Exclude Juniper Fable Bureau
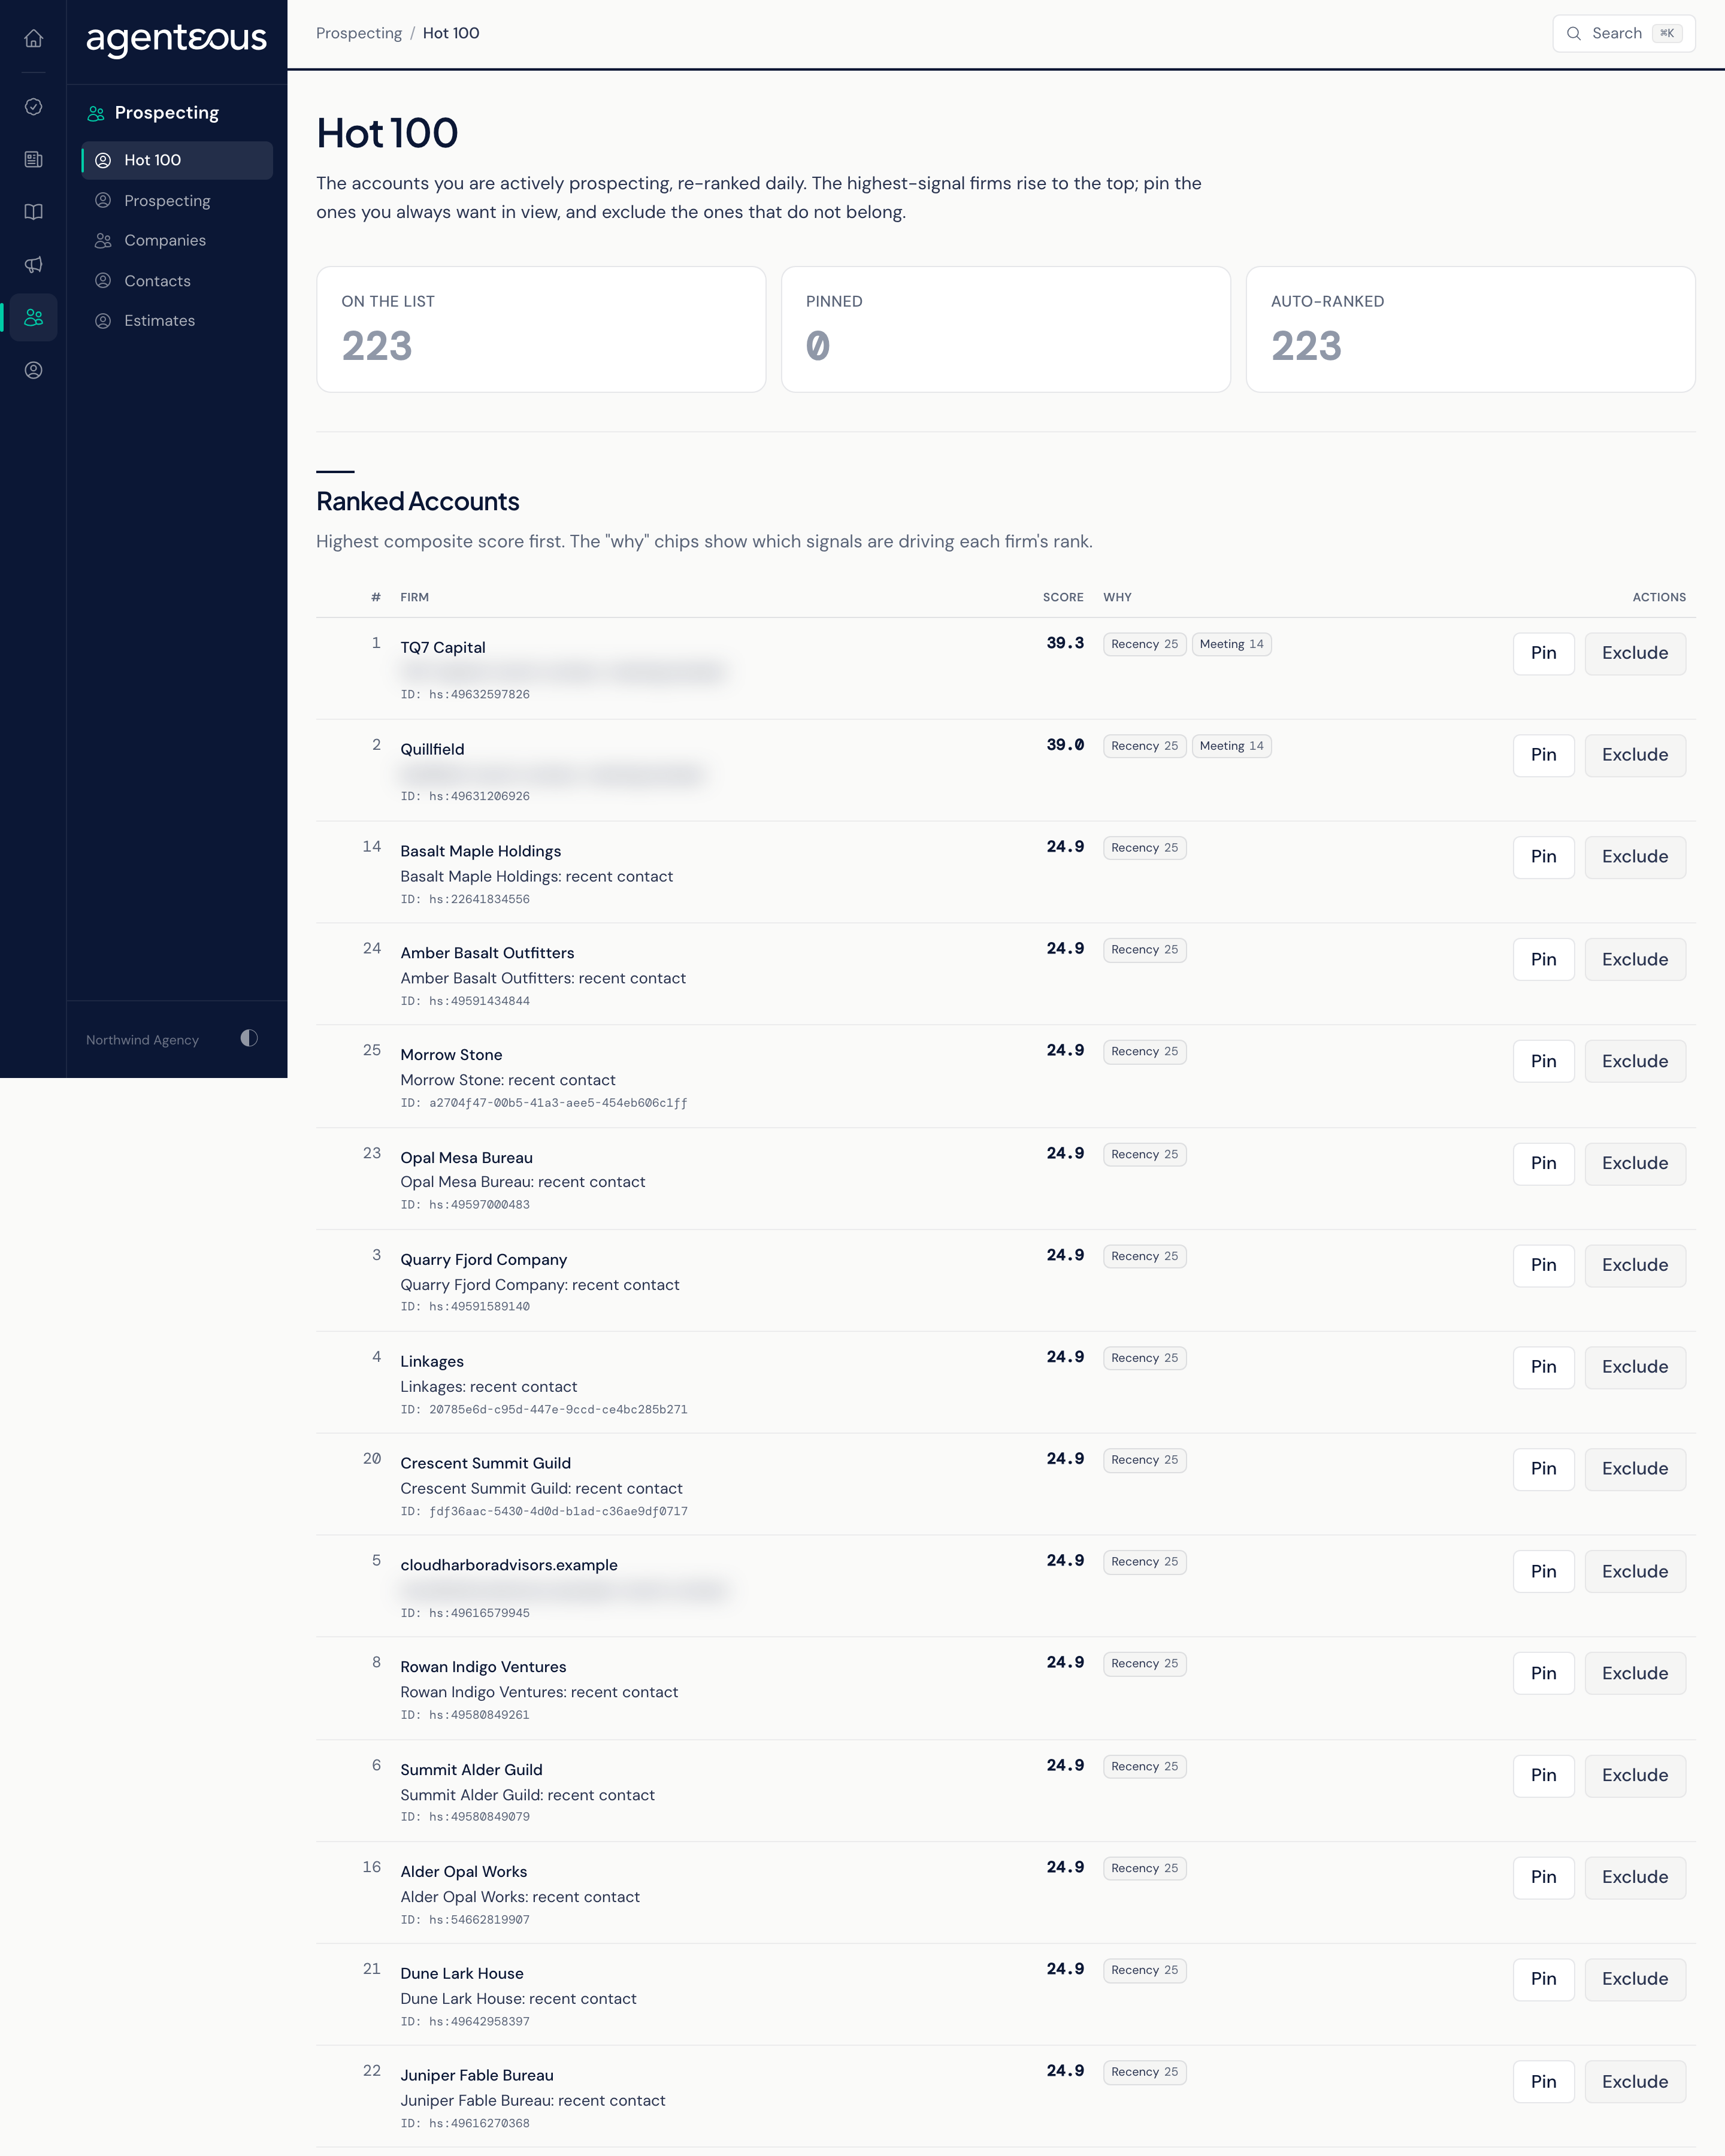Screen dimensions: 1725x2156 (1635, 2081)
